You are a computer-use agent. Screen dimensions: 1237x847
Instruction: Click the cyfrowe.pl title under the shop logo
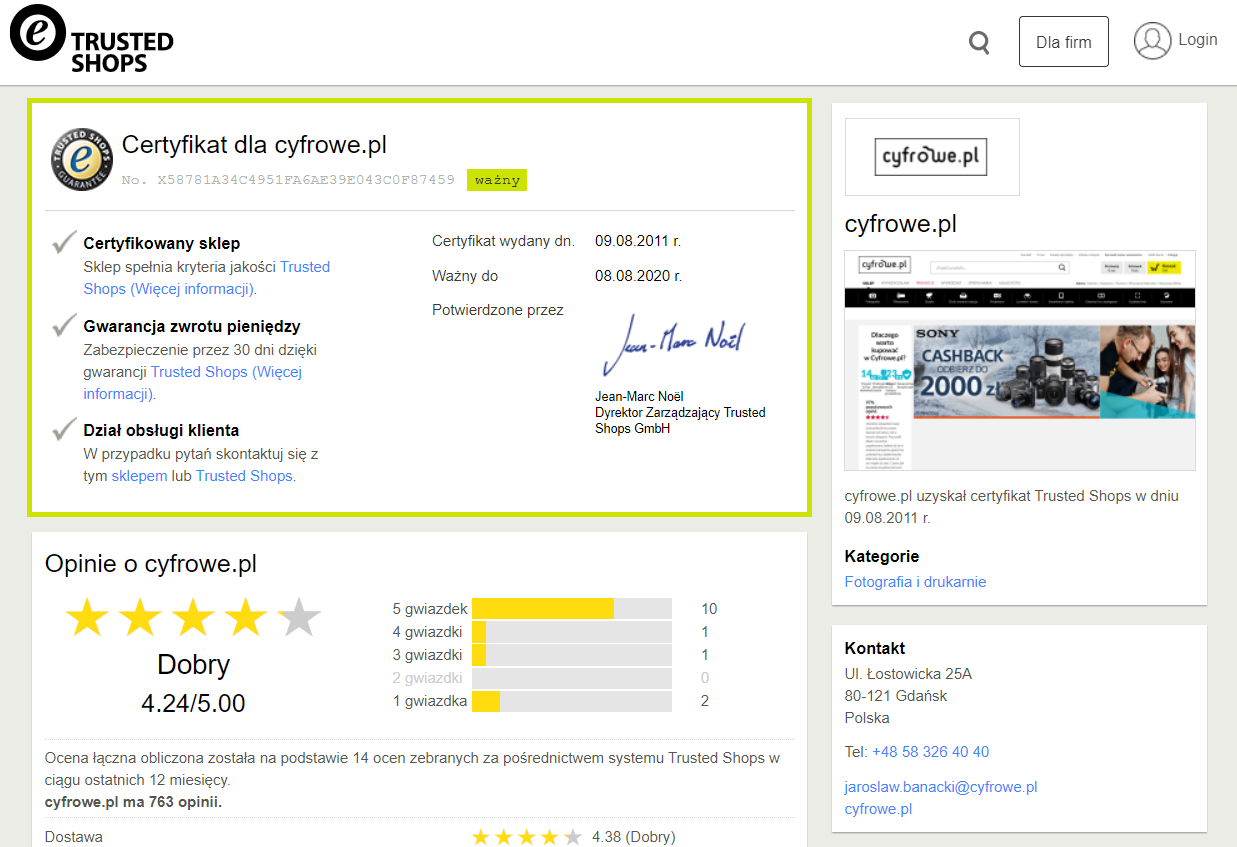[901, 223]
